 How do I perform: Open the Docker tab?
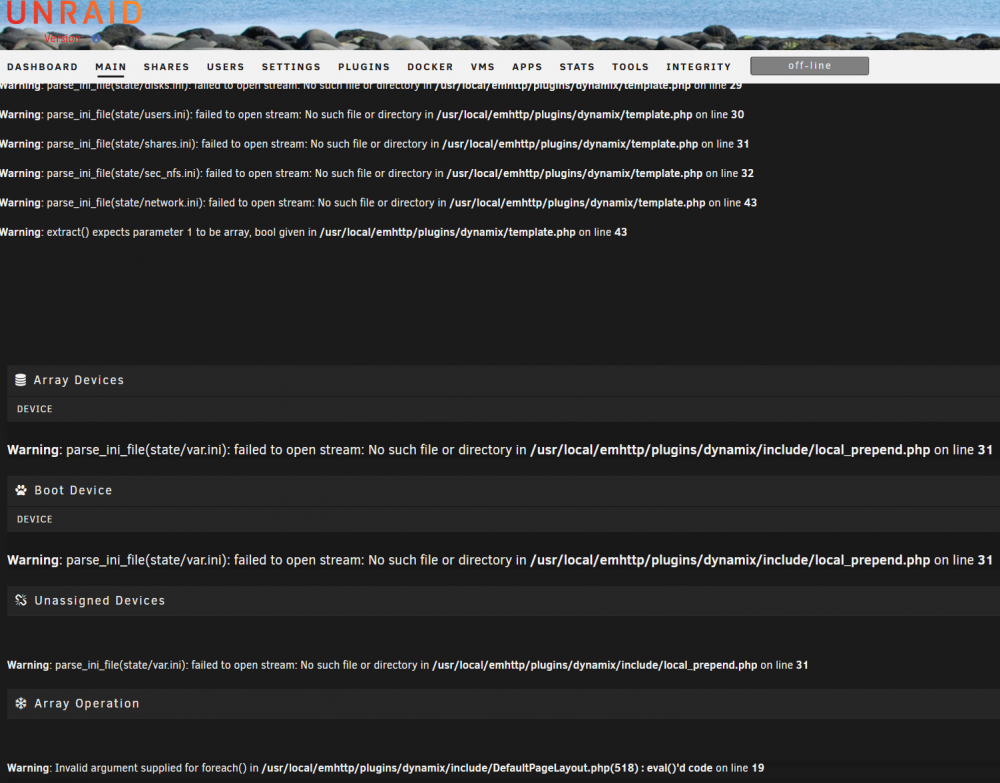(x=430, y=67)
